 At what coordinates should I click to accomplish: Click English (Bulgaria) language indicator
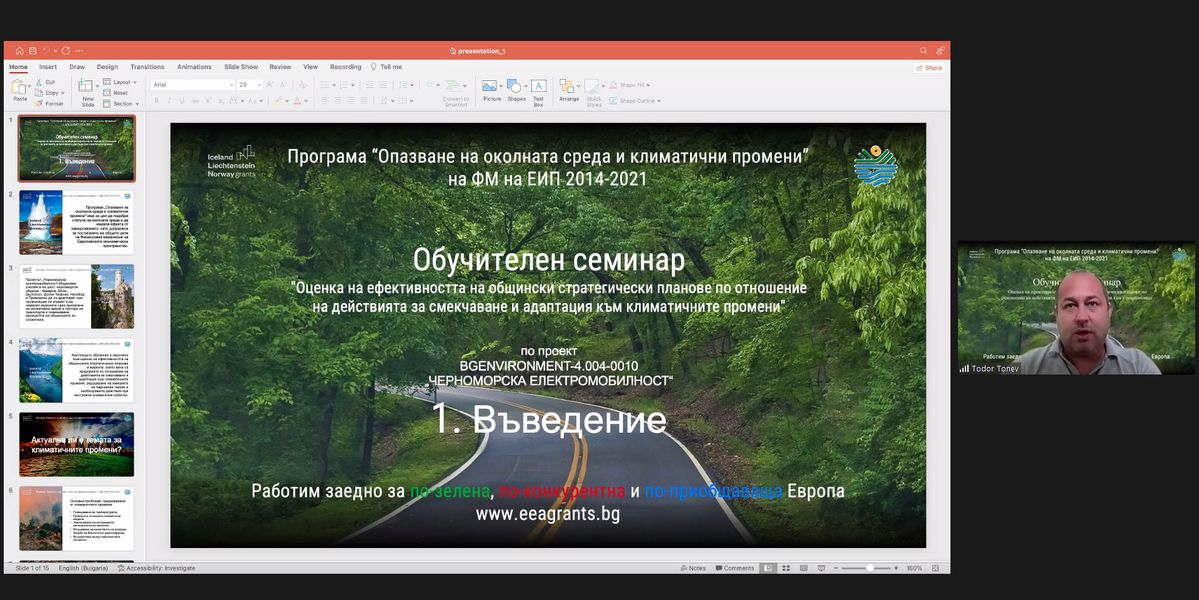tap(83, 568)
